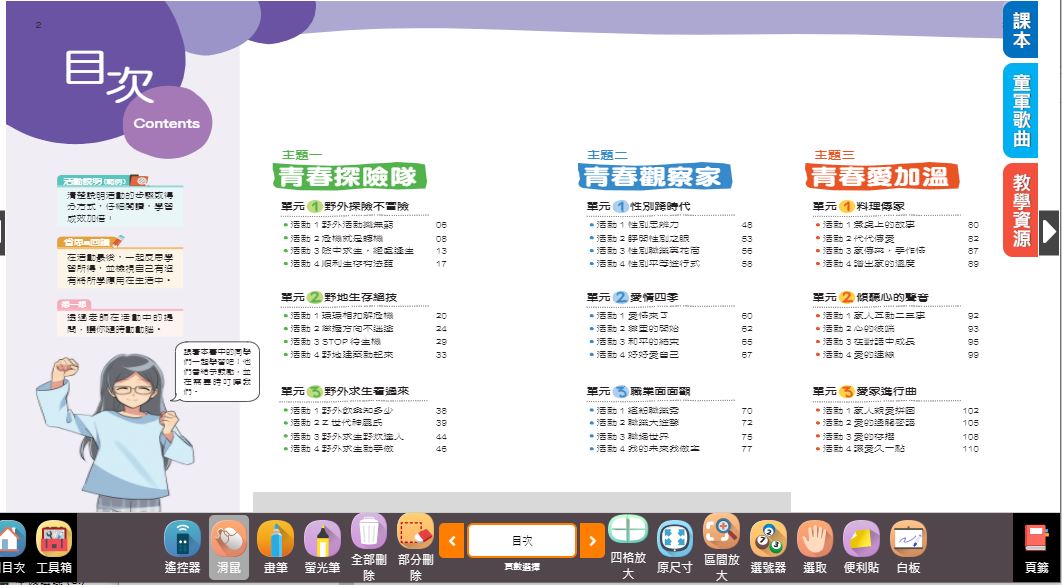The width and height of the screenshot is (1062, 585).
Task: Open unit 料理傳家
Action: pyautogui.click(x=859, y=206)
